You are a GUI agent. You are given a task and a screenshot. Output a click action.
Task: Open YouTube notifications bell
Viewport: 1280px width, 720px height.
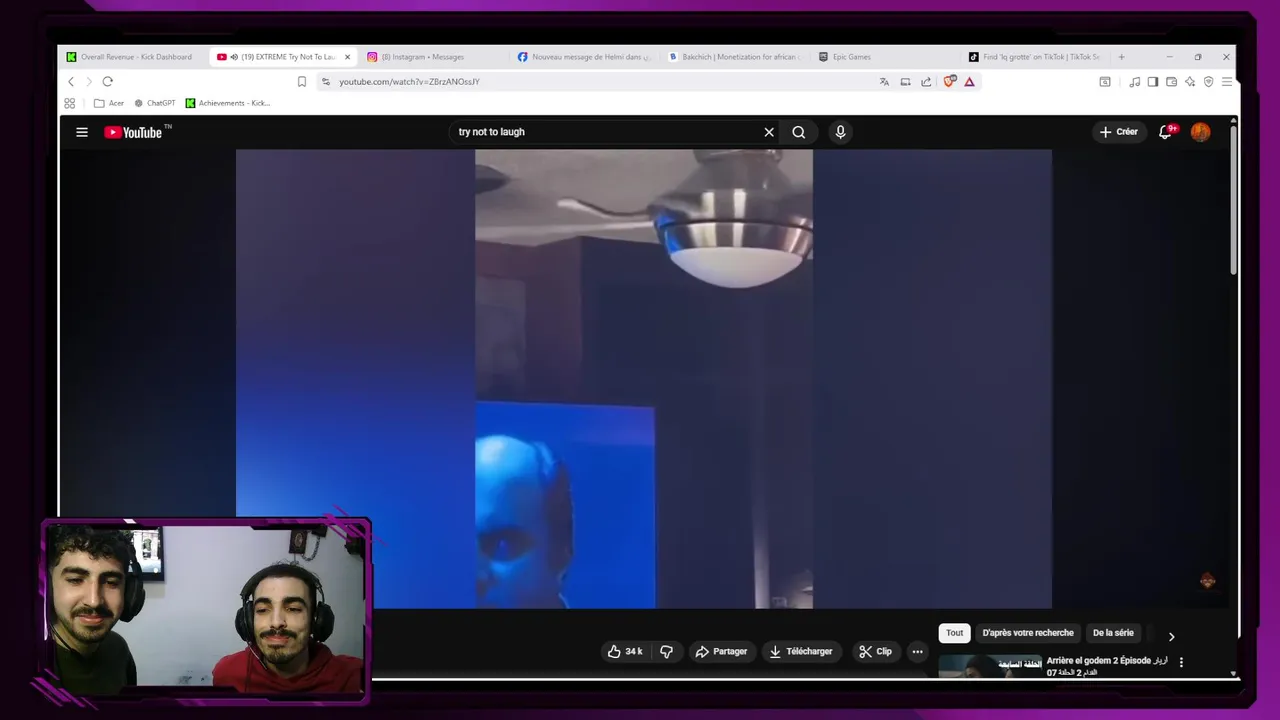(x=1166, y=132)
